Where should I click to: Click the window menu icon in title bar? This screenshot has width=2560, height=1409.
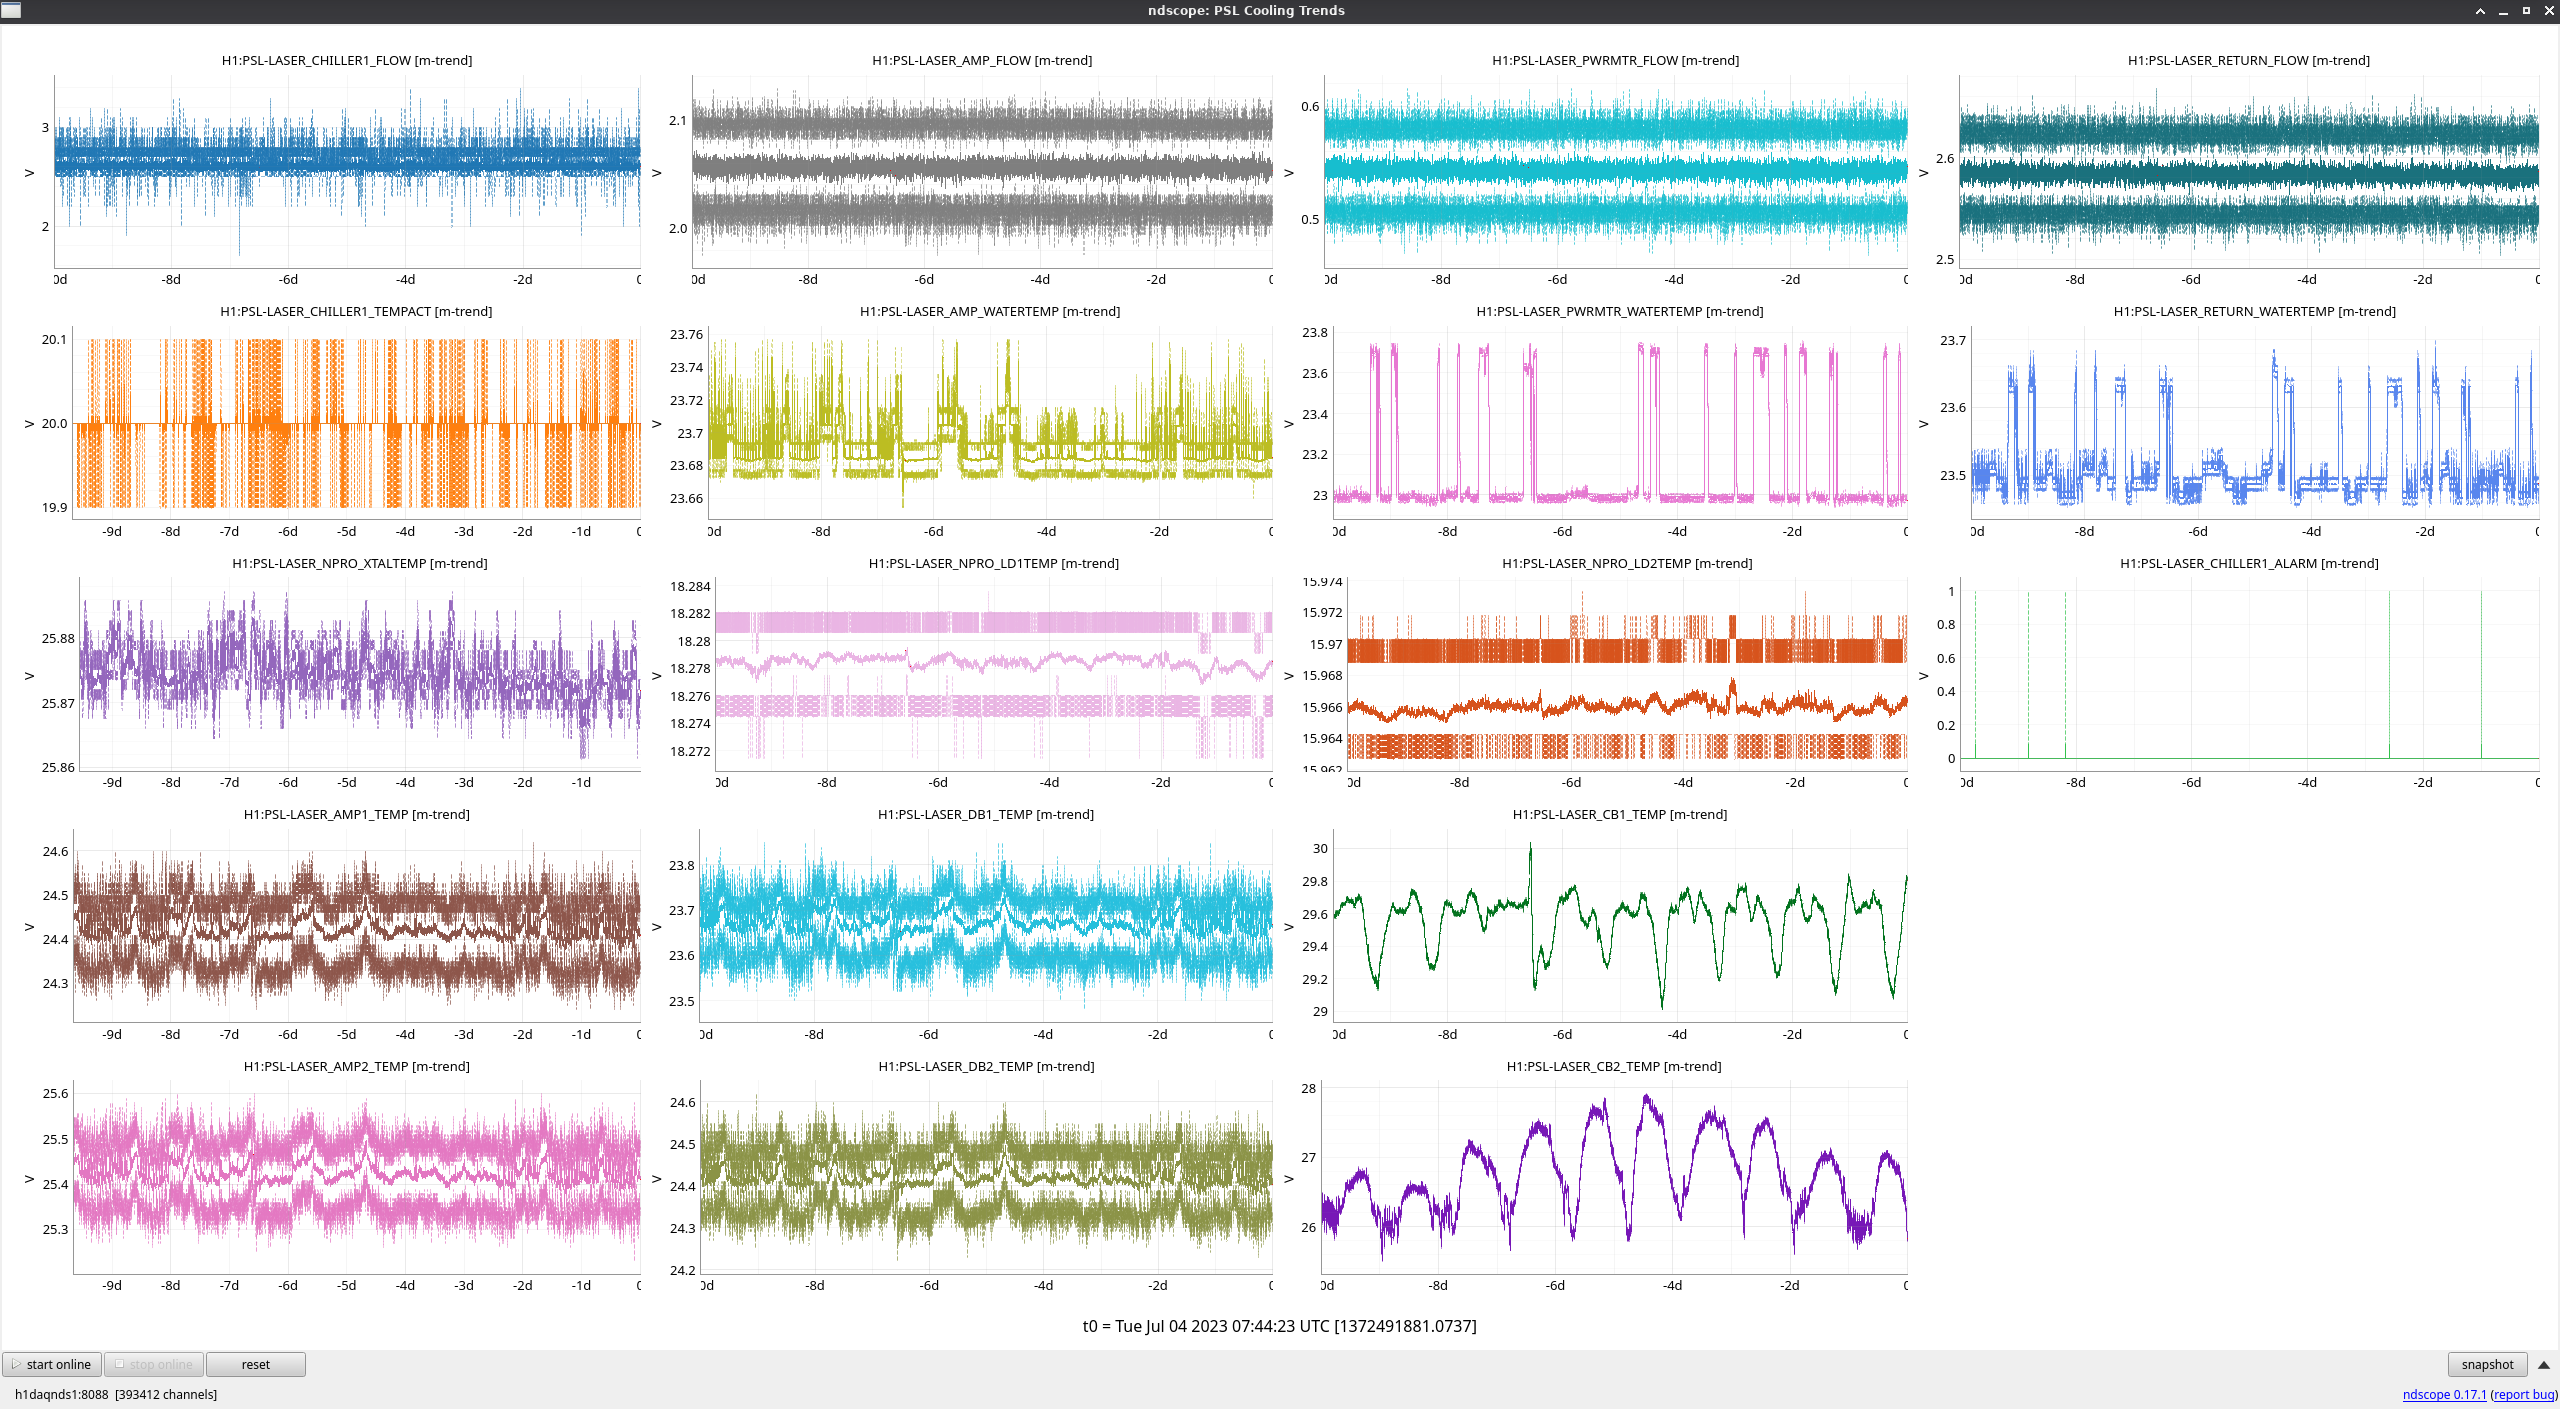pos(11,10)
